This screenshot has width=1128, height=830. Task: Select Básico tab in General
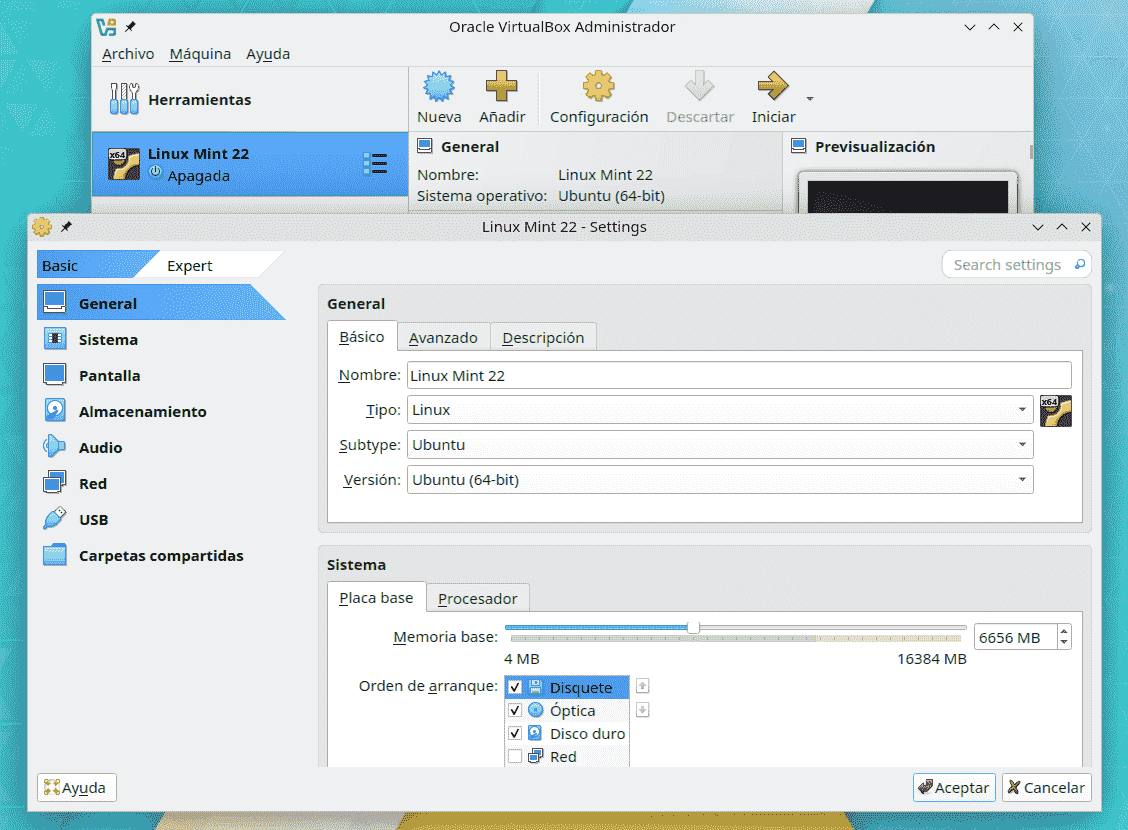[362, 337]
